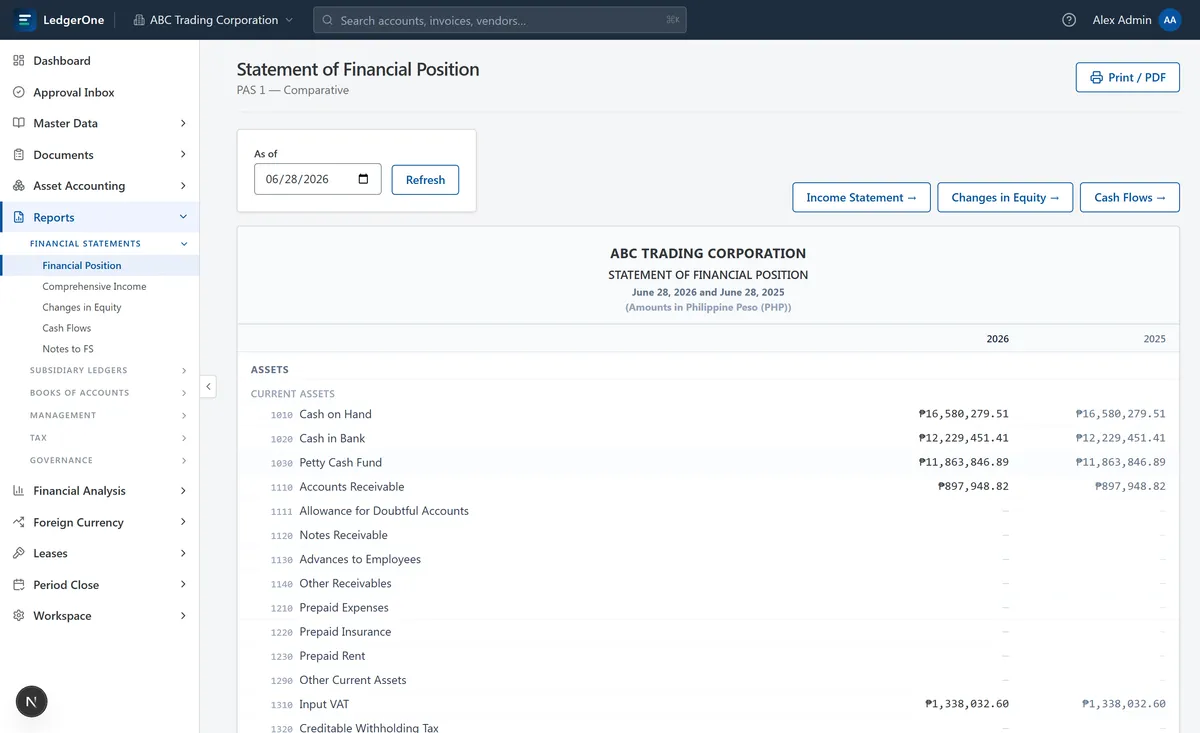This screenshot has width=1200, height=733.
Task: Click the As of date field
Action: click(318, 179)
